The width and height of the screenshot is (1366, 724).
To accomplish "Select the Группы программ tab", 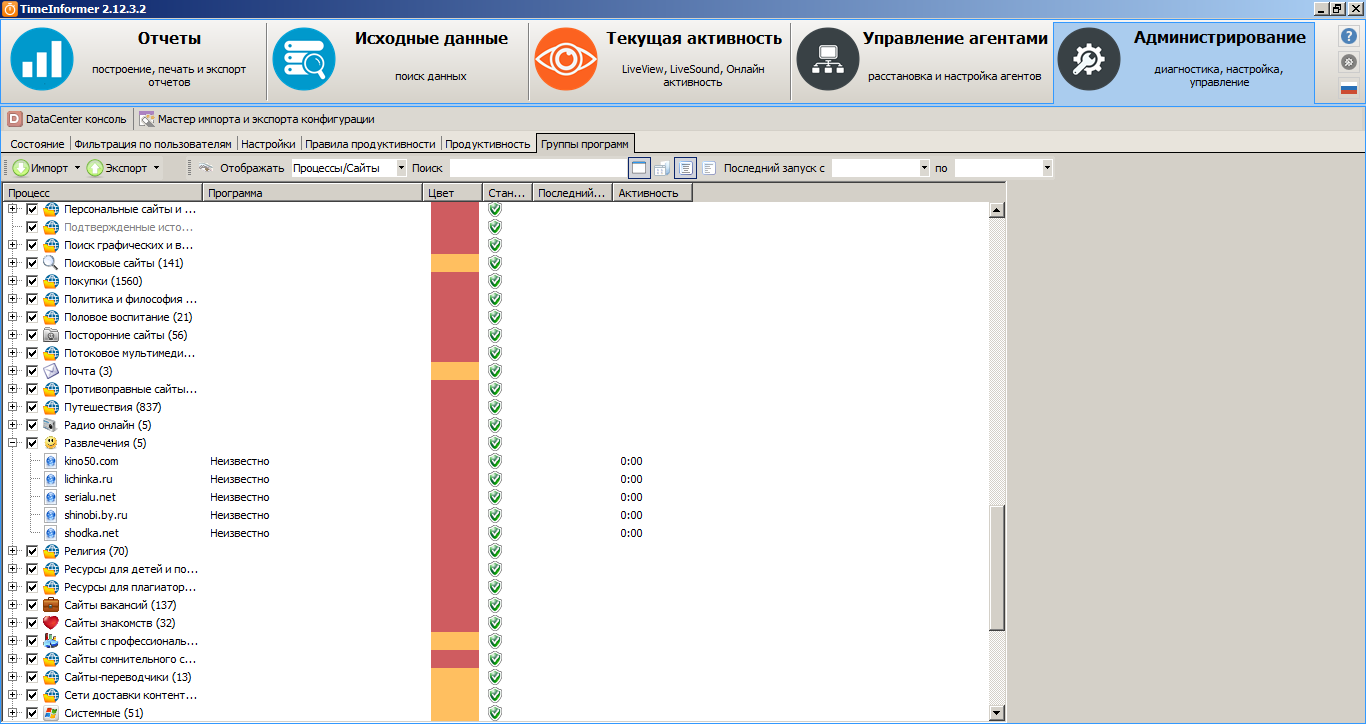I will [x=585, y=144].
